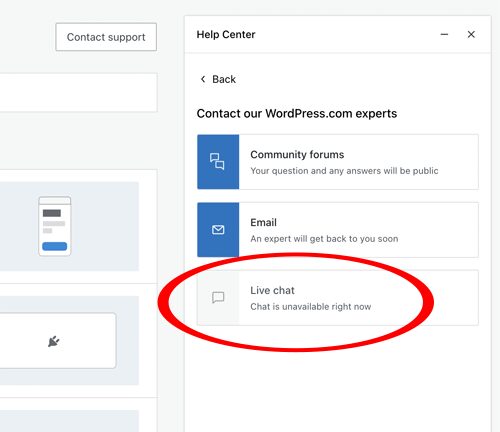Click the Contact support button

click(x=106, y=37)
